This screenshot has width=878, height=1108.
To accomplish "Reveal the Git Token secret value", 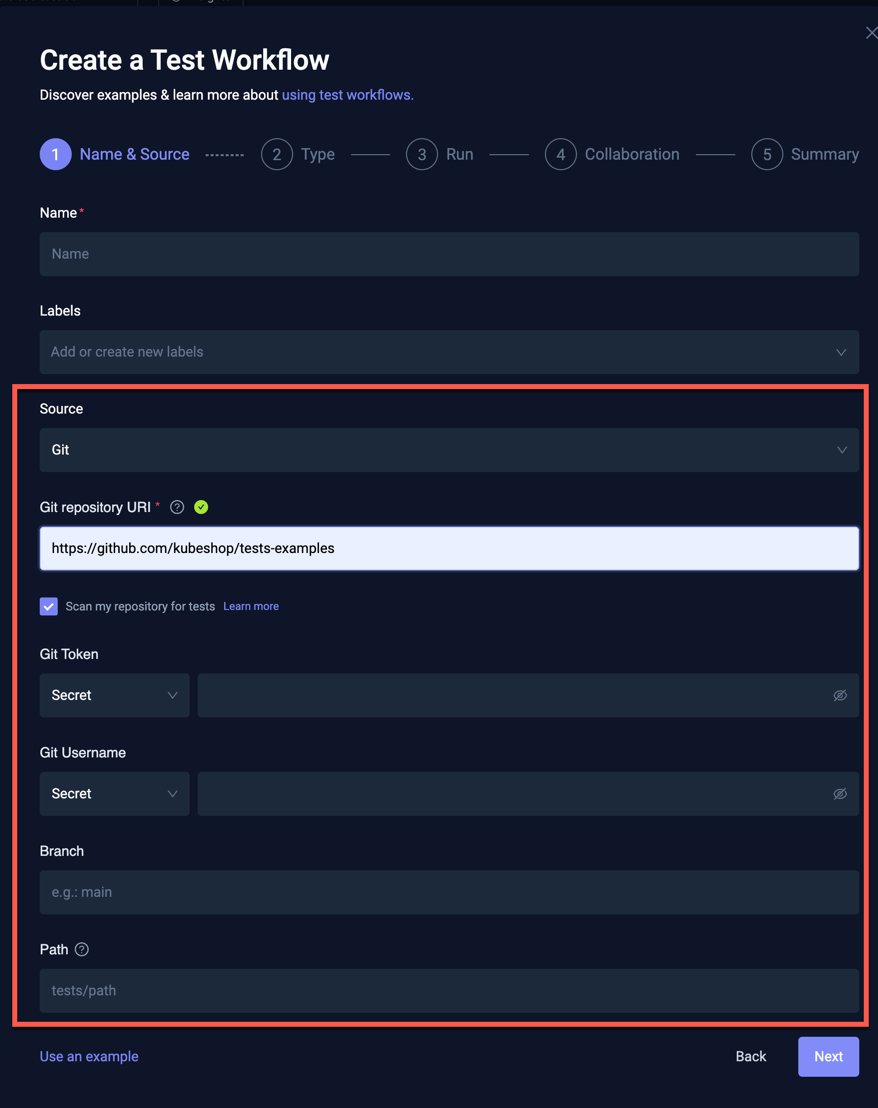I will [x=840, y=695].
